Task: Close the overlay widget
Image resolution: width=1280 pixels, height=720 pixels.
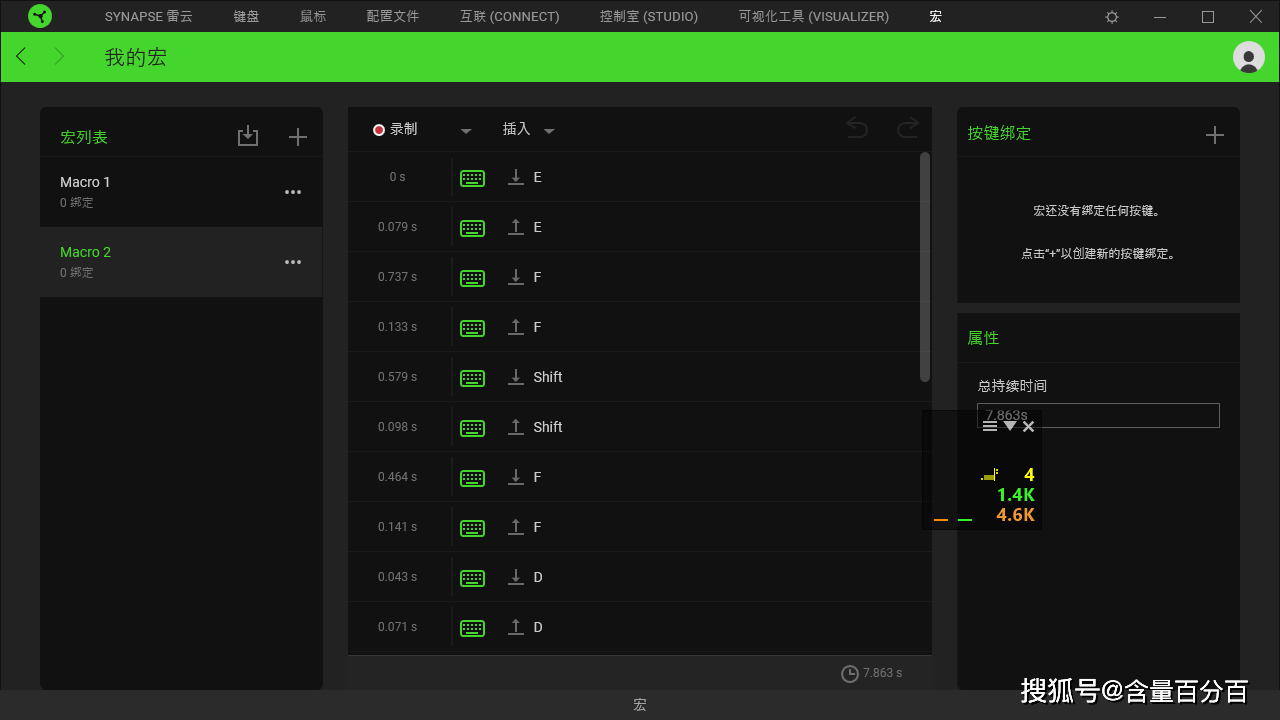Action: pyautogui.click(x=1029, y=426)
